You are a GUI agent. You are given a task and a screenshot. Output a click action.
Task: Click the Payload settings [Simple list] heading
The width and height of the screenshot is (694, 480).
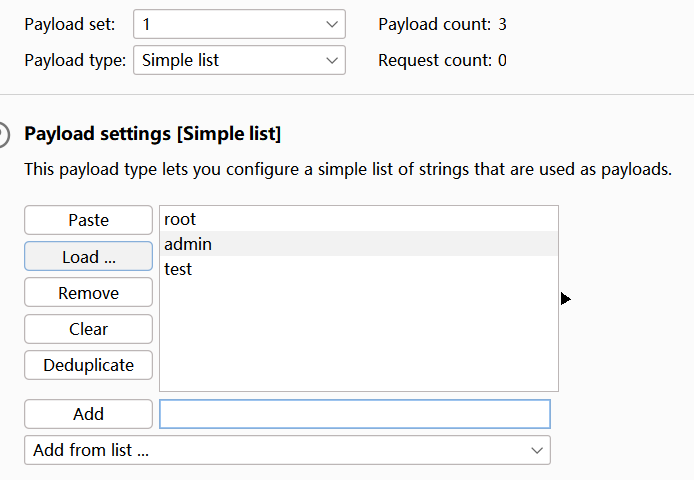[153, 134]
